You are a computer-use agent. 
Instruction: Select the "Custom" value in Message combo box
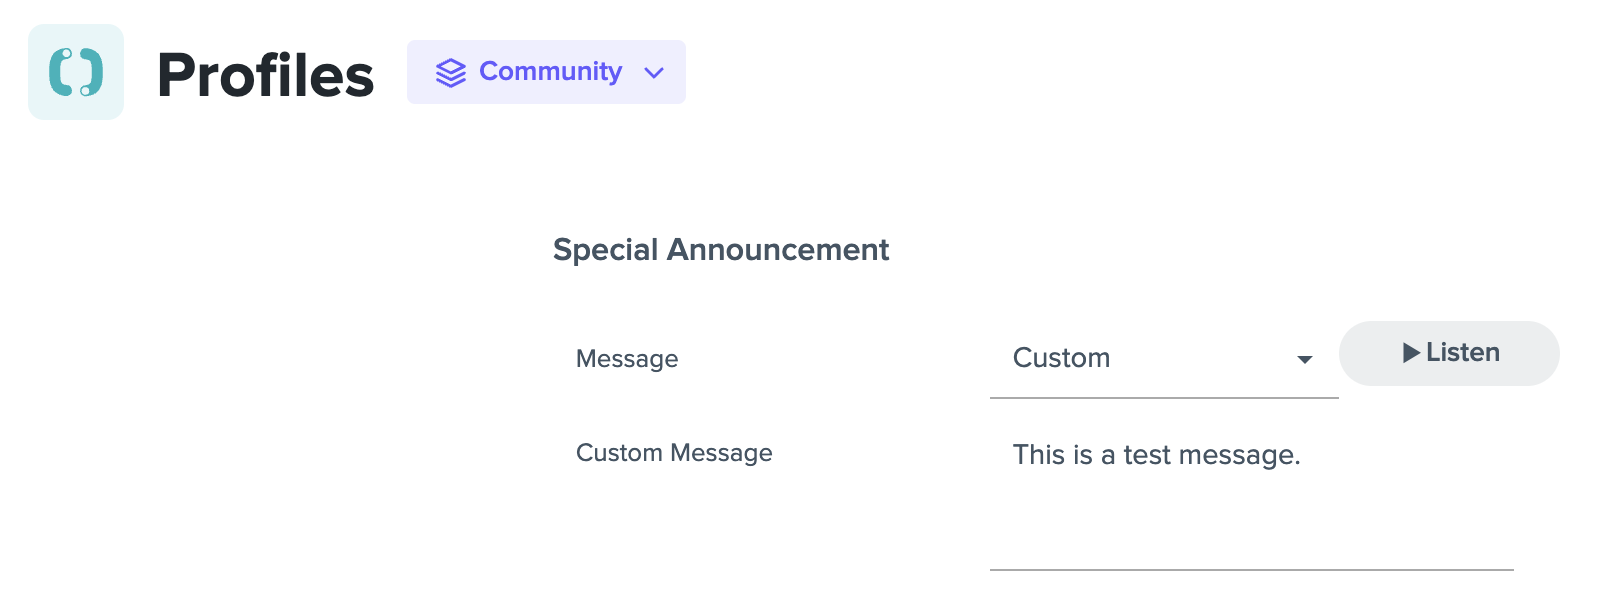[1061, 358]
